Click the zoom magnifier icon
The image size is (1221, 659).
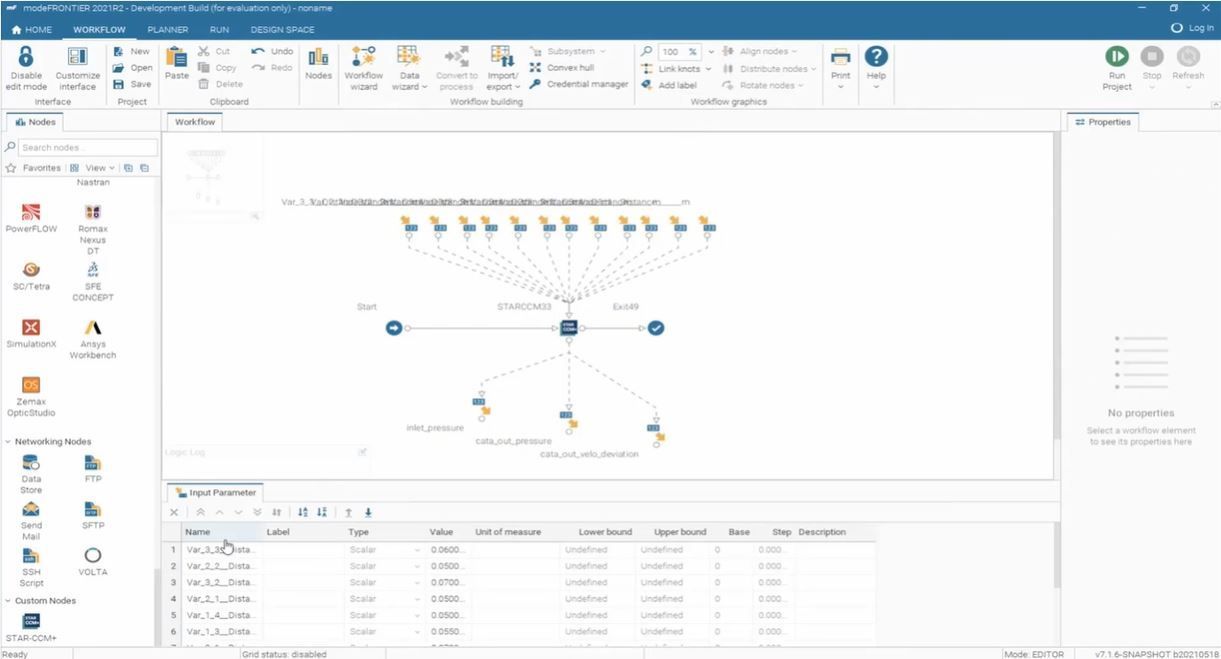pyautogui.click(x=647, y=51)
